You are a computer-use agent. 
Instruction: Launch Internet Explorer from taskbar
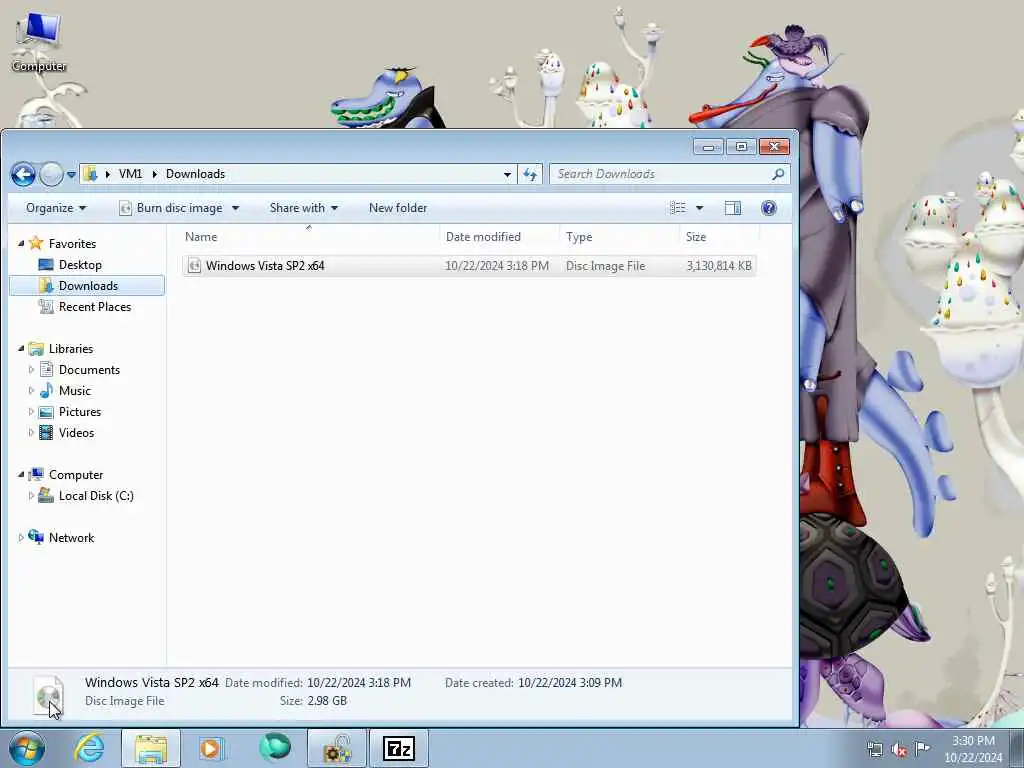coord(89,748)
